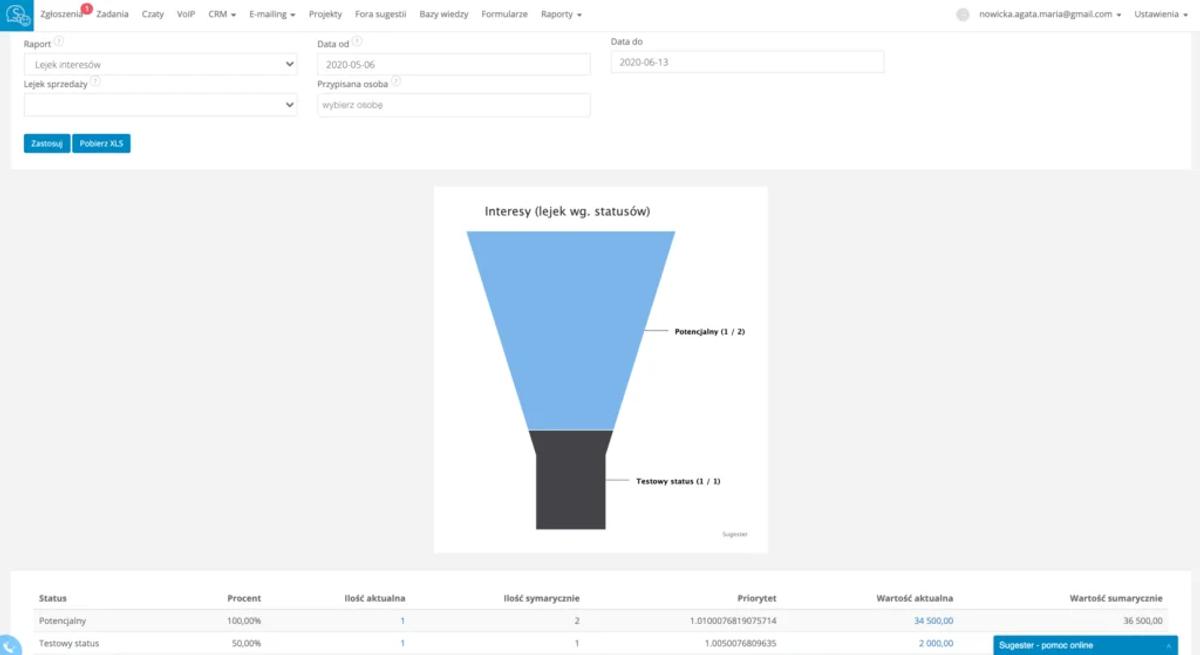Open VoIP section
The width and height of the screenshot is (1200, 655).
pyautogui.click(x=186, y=15)
